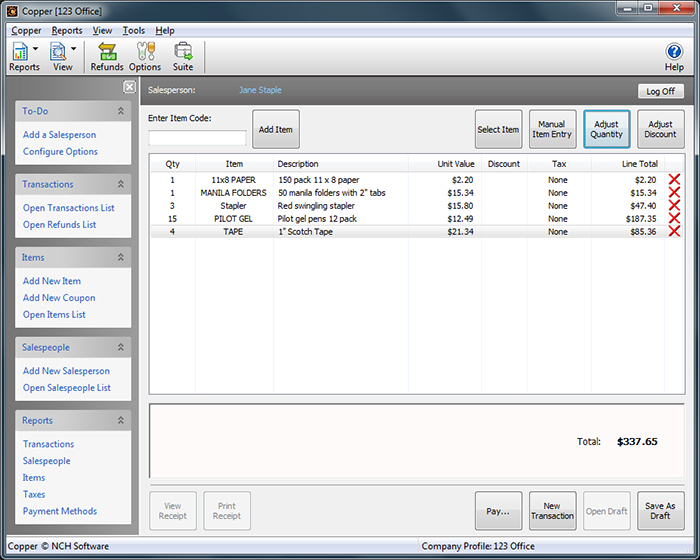The height and width of the screenshot is (560, 700).
Task: Collapse the Transactions sidebar section
Action: [x=121, y=184]
